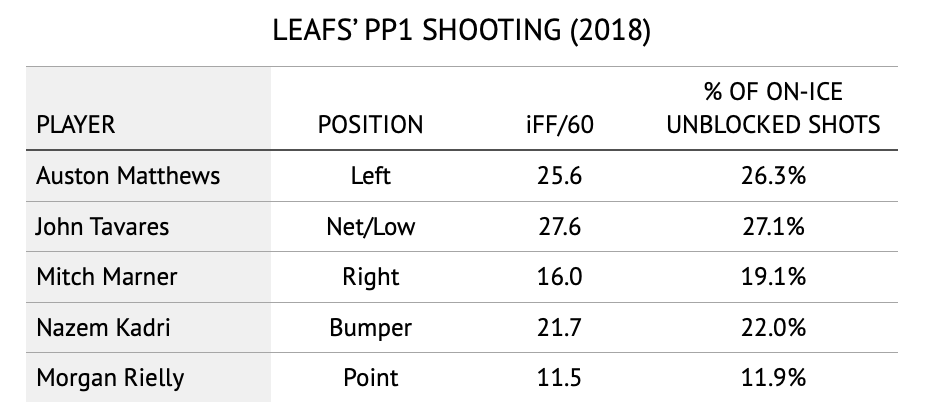Select the Nazem Kadri player cell
The width and height of the screenshot is (932, 420).
103,327
